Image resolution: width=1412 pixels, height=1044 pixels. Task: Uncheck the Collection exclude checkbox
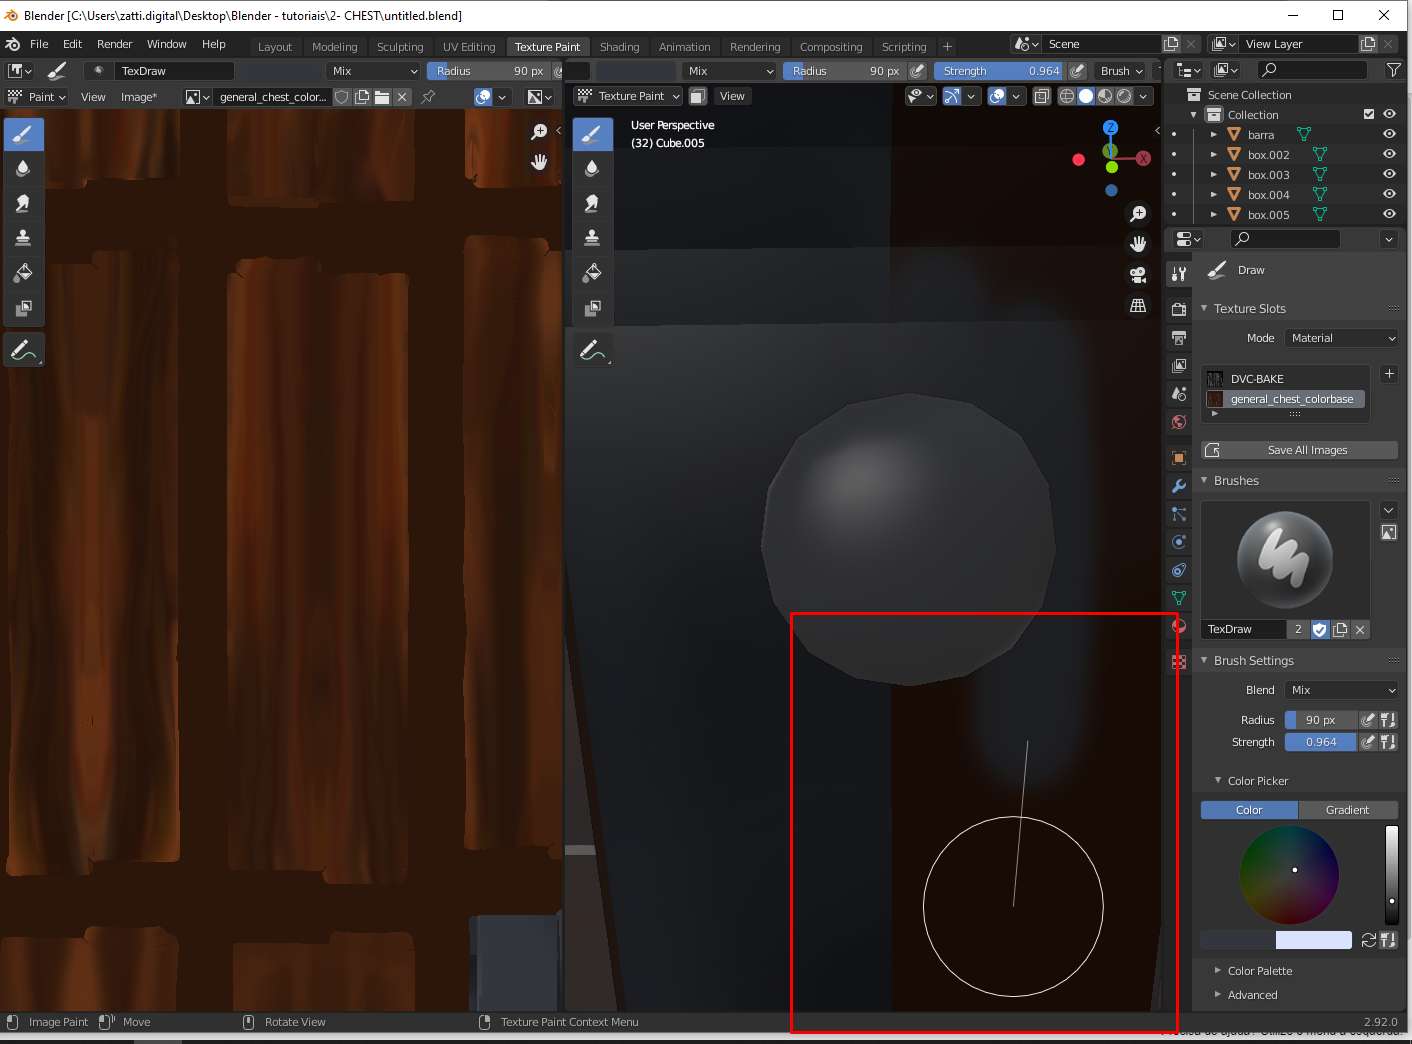[x=1369, y=114]
